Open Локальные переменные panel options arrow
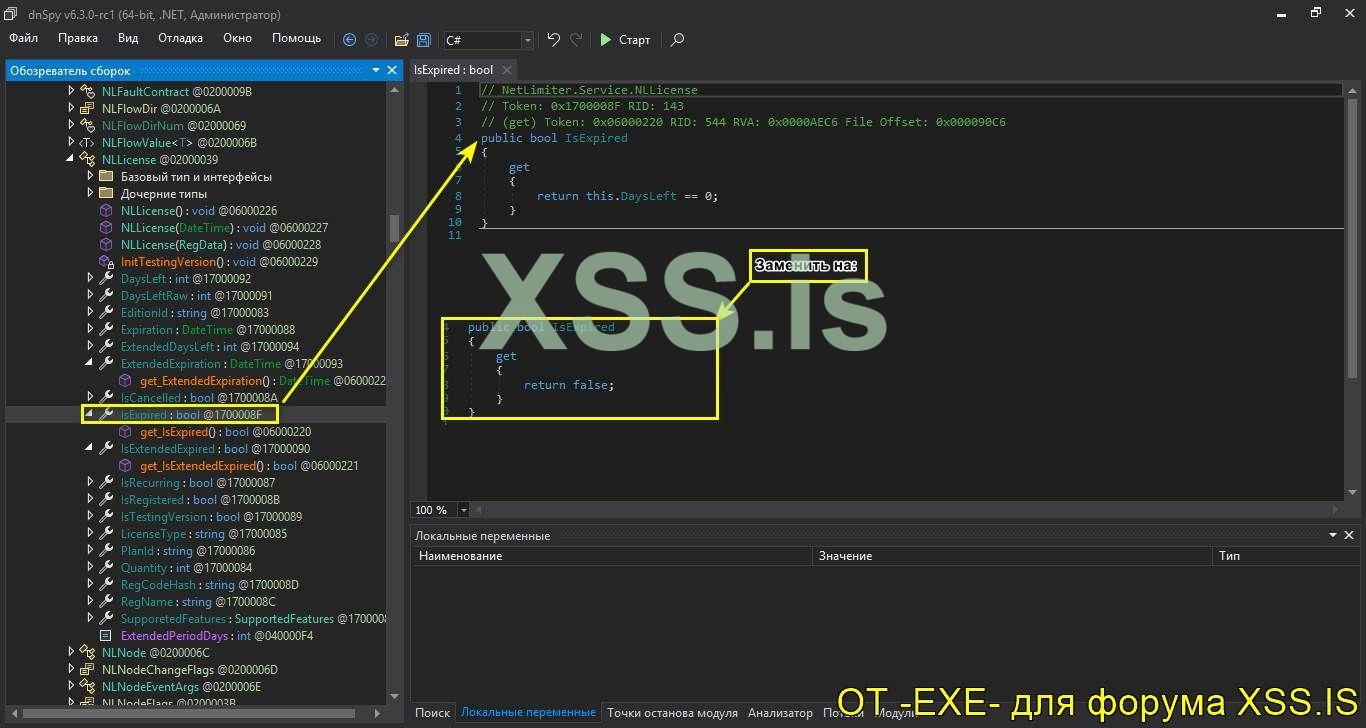Screen dimensions: 1366x728 (1334, 535)
